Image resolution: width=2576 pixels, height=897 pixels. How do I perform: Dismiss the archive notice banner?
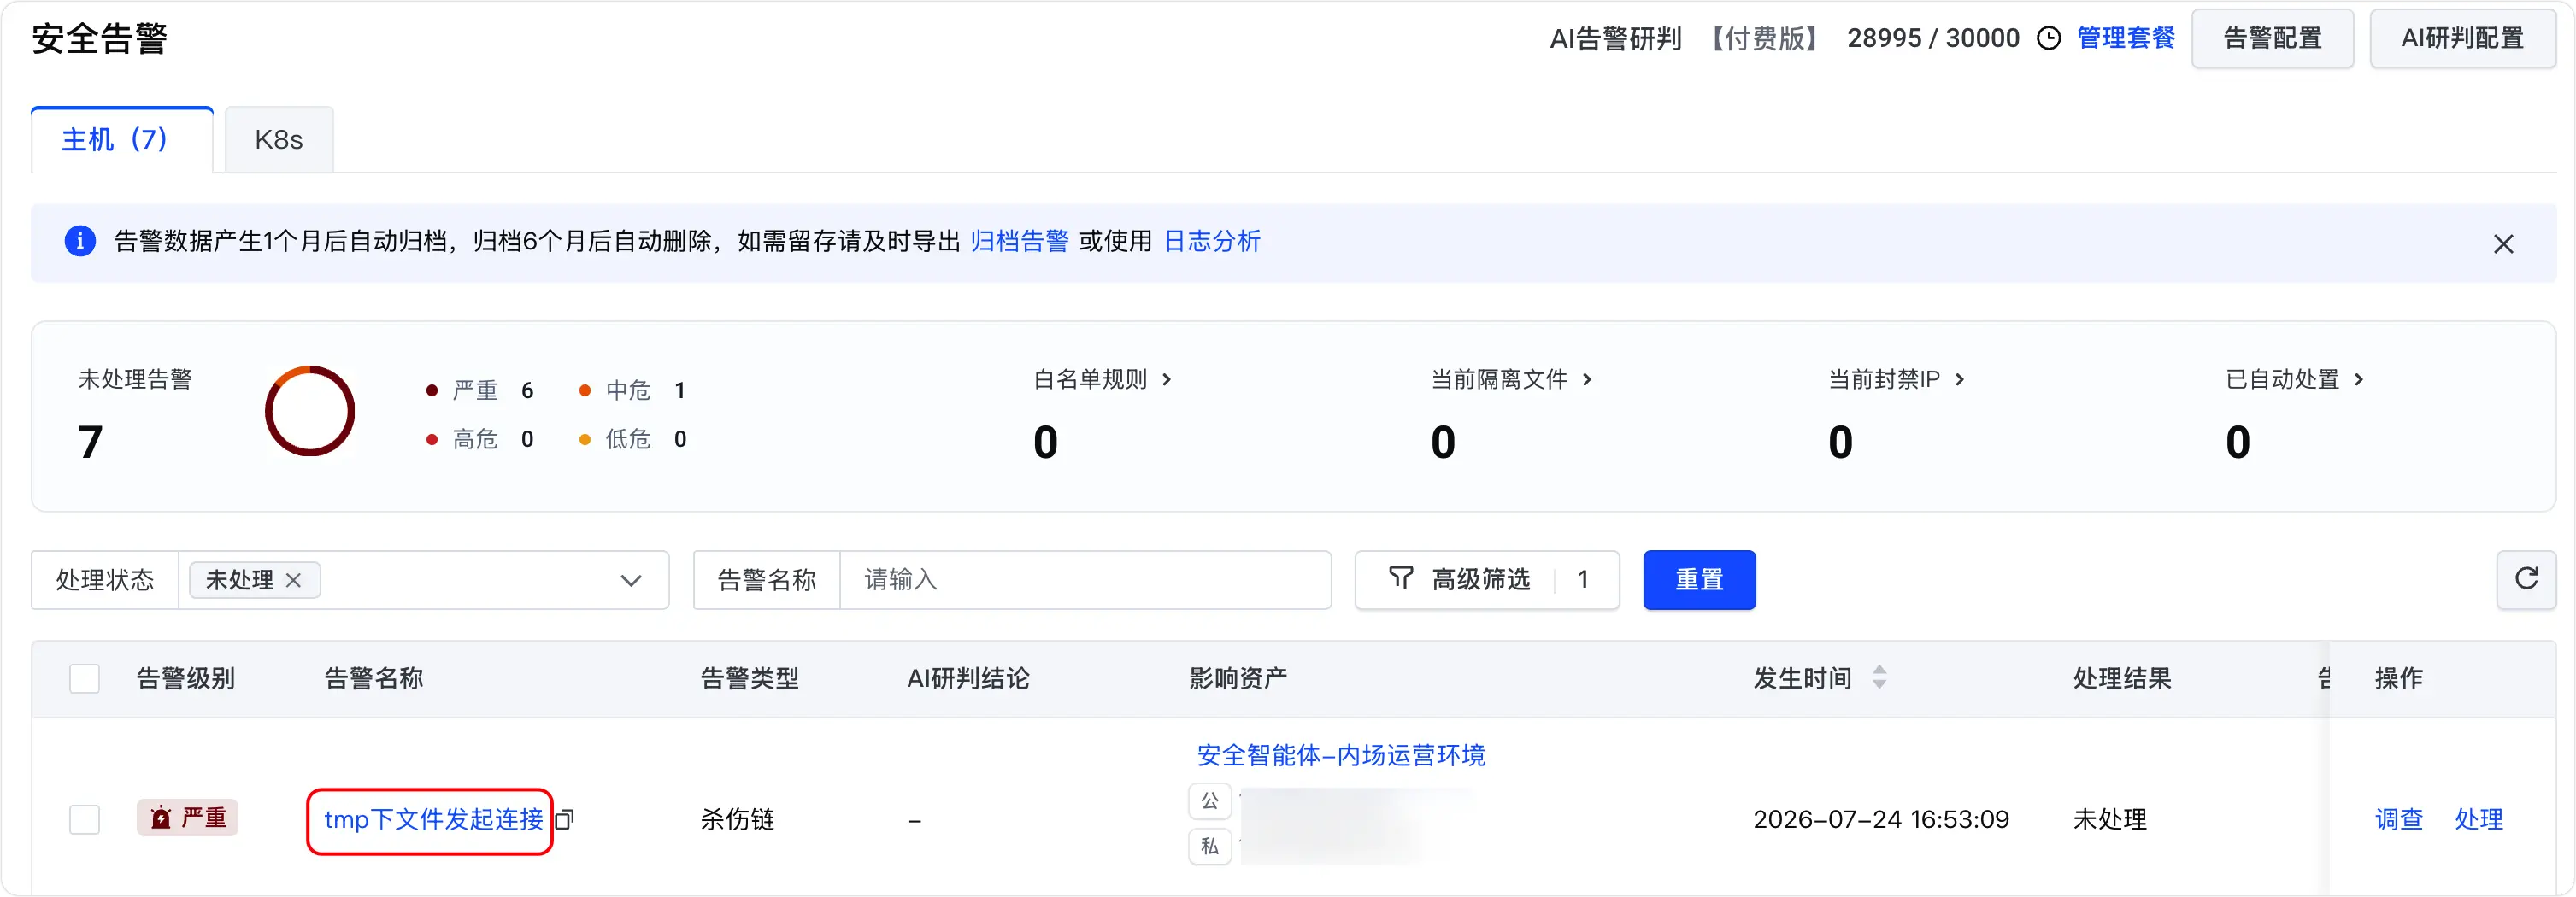(2503, 243)
